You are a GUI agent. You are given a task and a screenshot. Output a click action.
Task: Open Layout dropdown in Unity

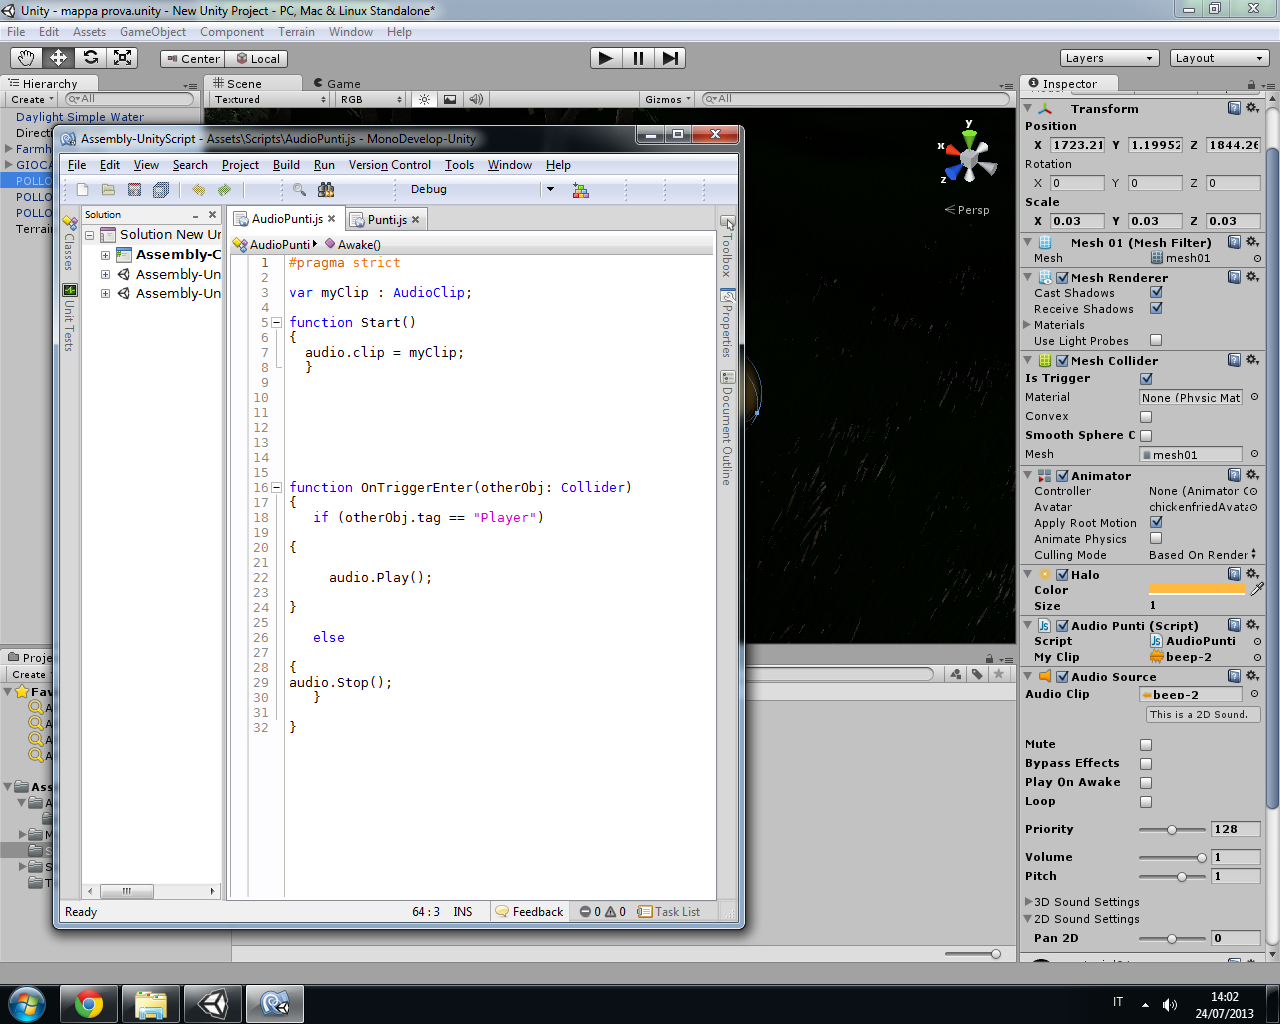point(1219,58)
